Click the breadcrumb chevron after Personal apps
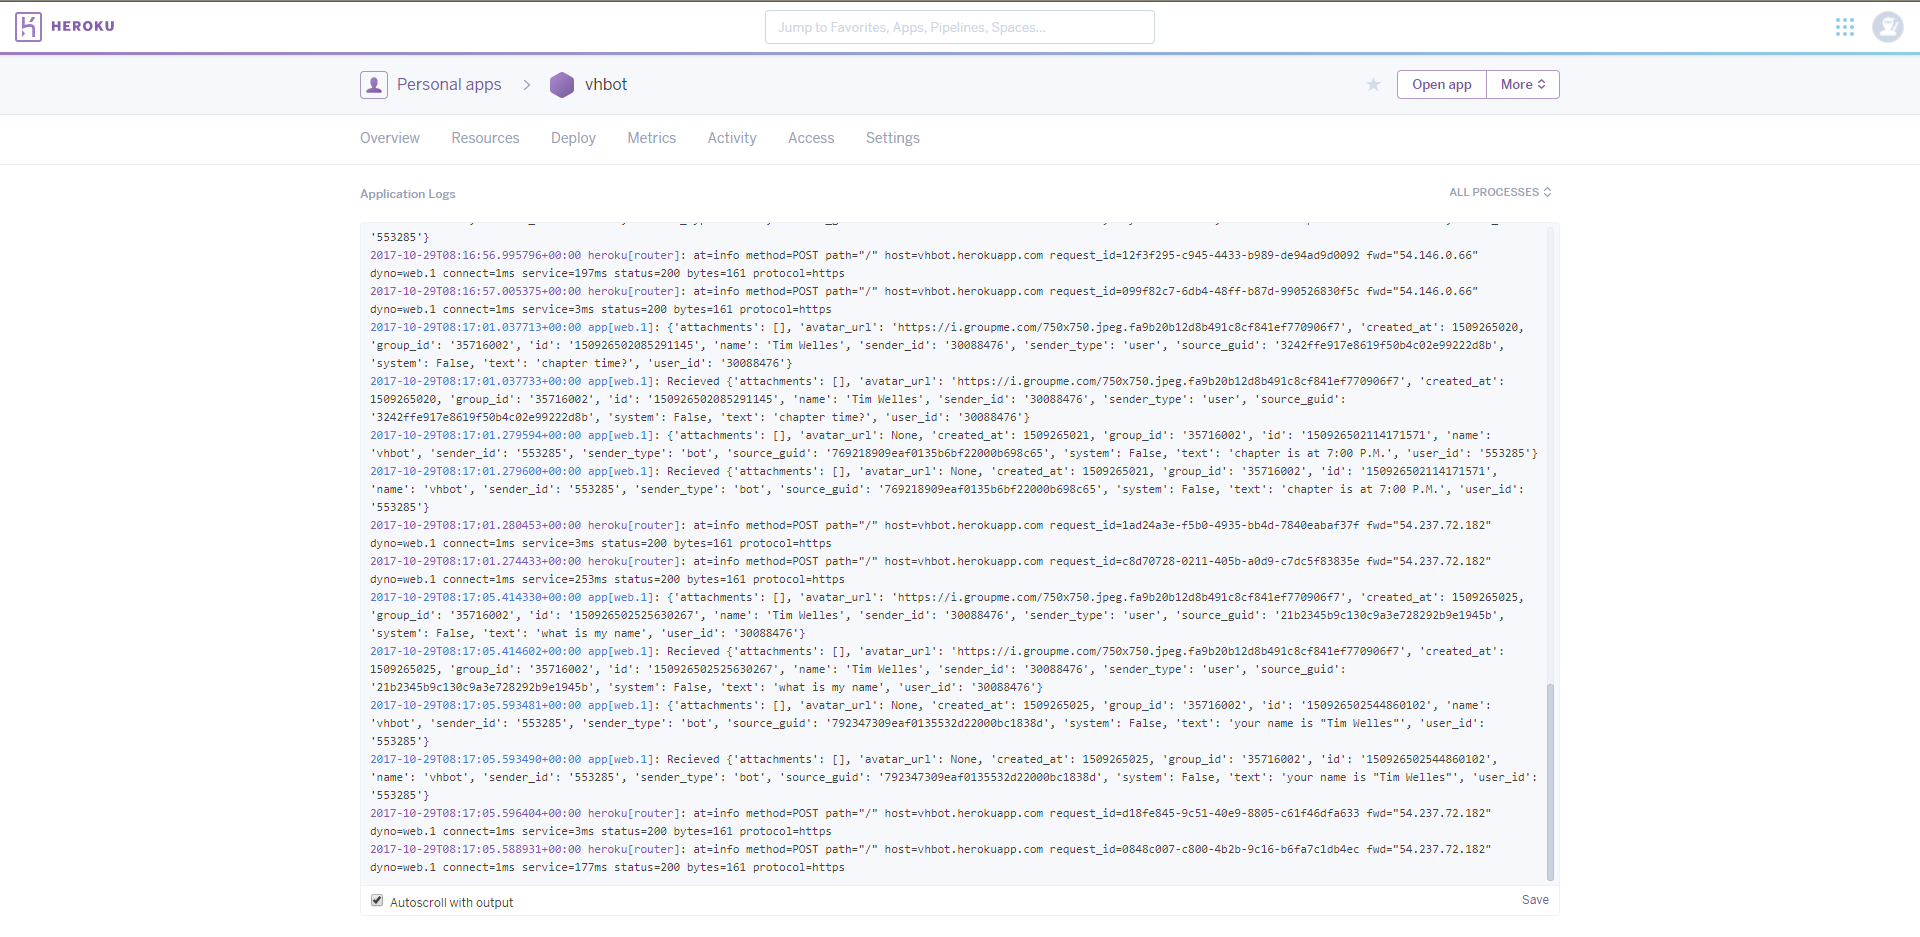The height and width of the screenshot is (937, 1920). pyautogui.click(x=527, y=84)
